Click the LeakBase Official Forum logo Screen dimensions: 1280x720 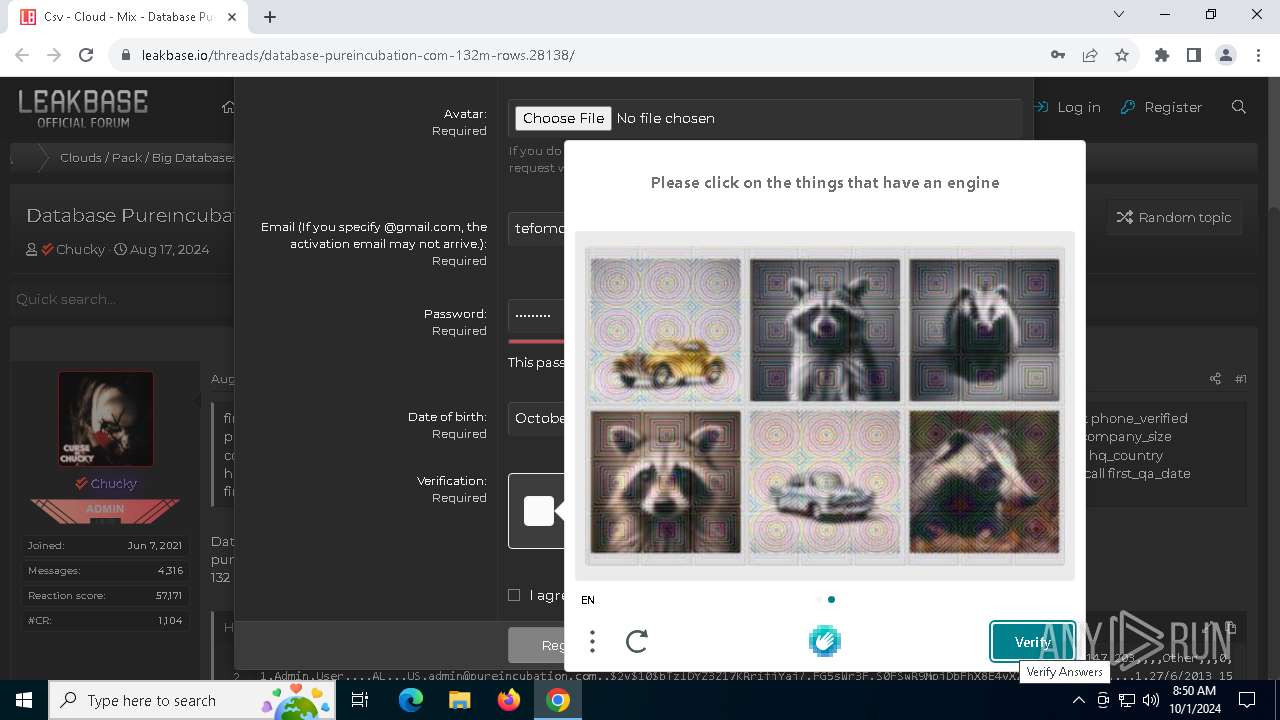83,108
